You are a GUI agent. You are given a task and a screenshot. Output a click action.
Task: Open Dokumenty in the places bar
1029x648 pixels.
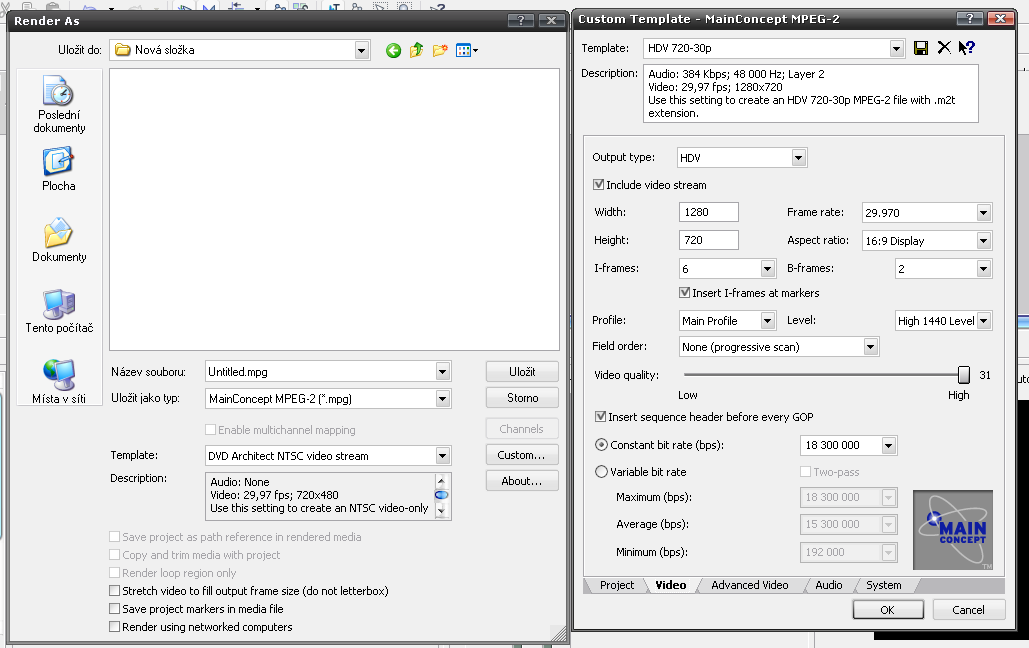(x=59, y=240)
